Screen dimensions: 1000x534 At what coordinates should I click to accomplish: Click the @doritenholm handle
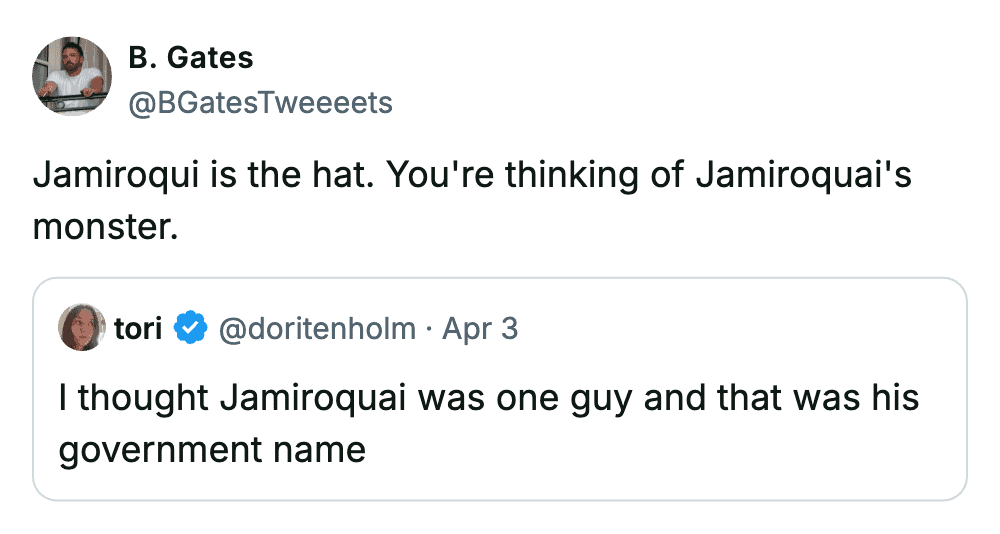tap(316, 327)
